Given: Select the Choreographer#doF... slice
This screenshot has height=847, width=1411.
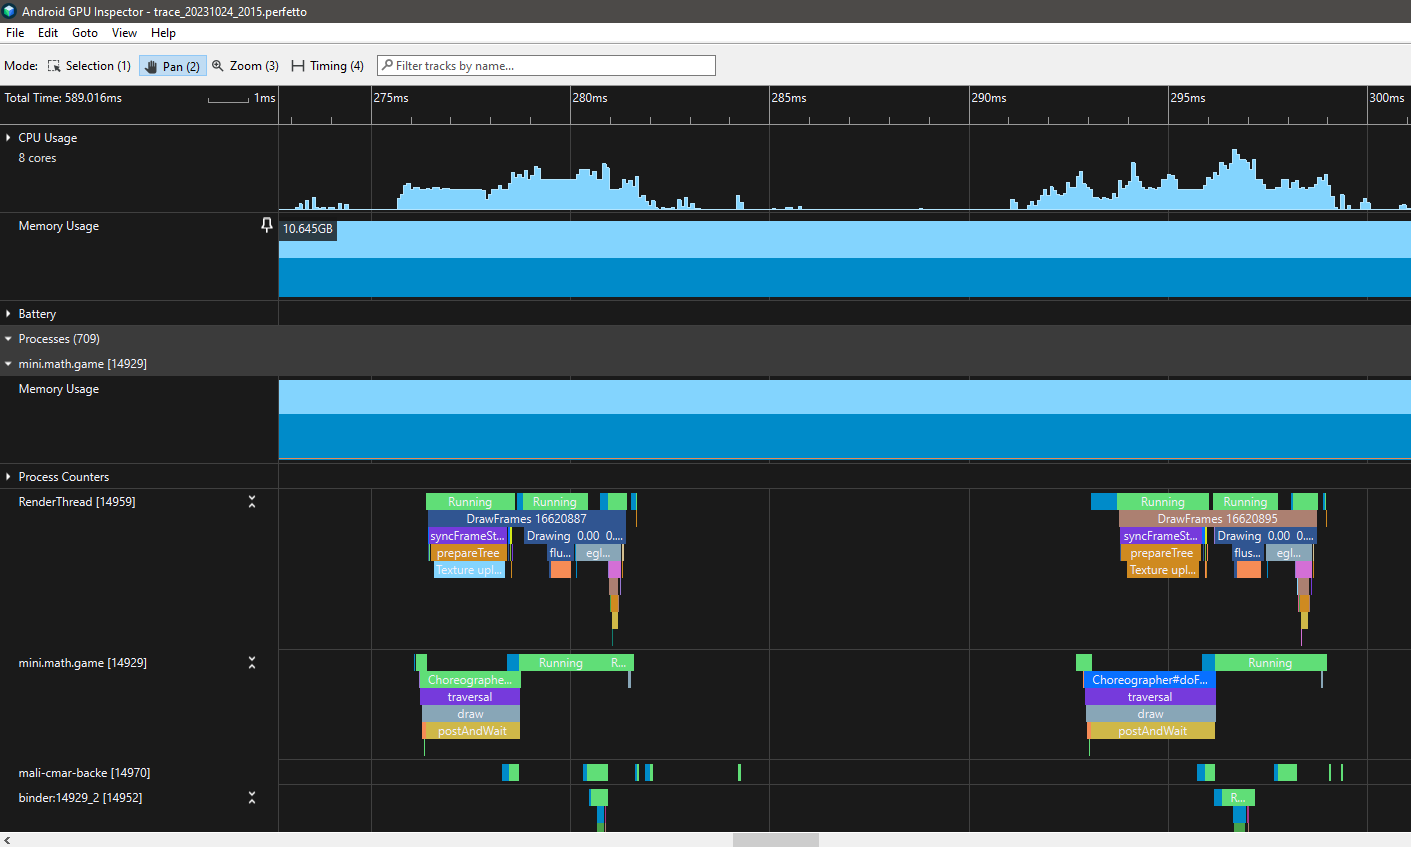Looking at the screenshot, I should [x=1150, y=680].
